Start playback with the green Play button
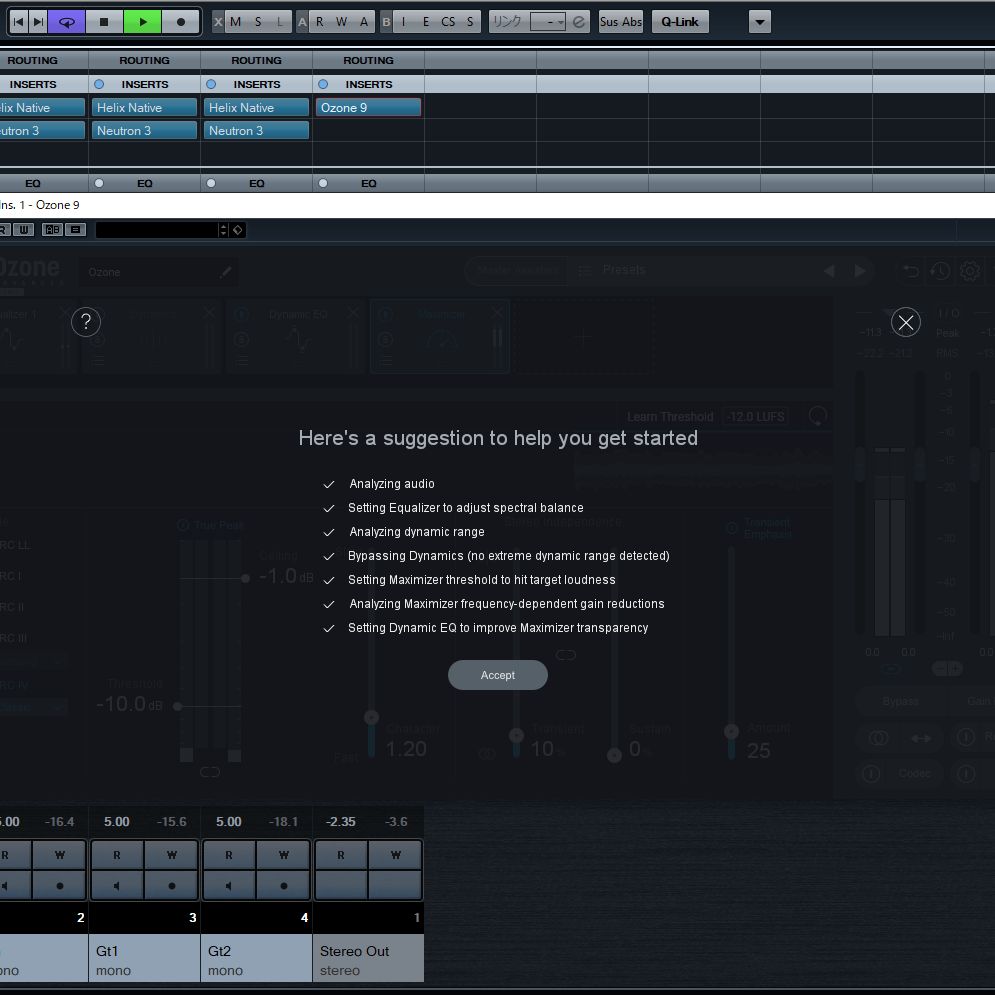The height and width of the screenshot is (995, 995). (142, 22)
